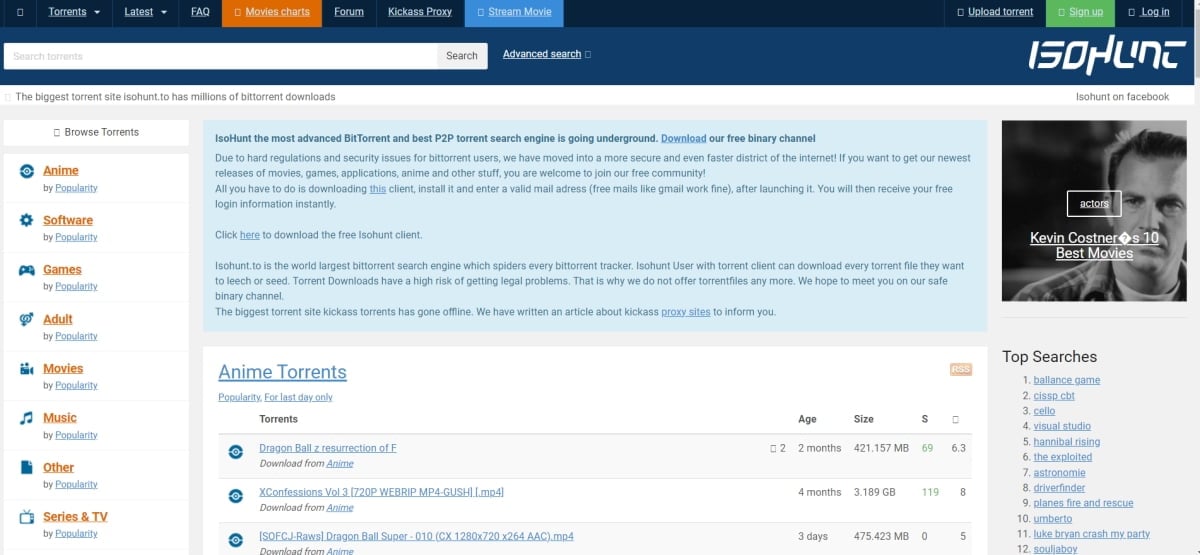Image resolution: width=1200 pixels, height=555 pixels.
Task: Focus the Search torrents input field
Action: 220,56
